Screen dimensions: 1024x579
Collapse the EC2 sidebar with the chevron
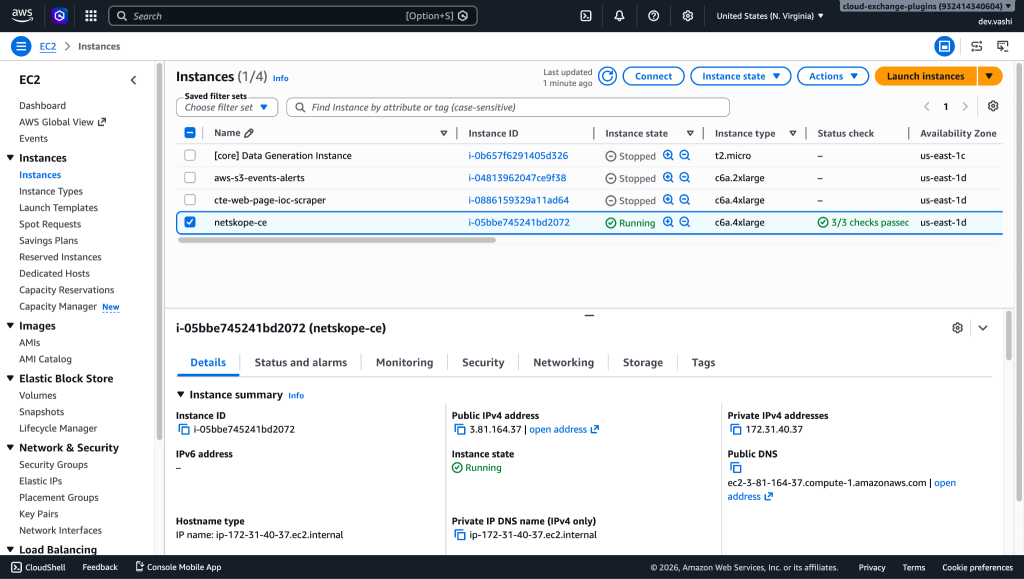pyautogui.click(x=133, y=80)
